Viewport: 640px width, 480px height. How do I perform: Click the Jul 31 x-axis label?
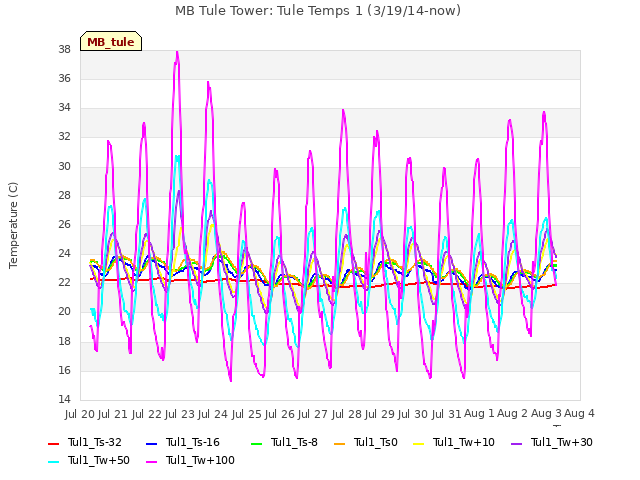447,414
